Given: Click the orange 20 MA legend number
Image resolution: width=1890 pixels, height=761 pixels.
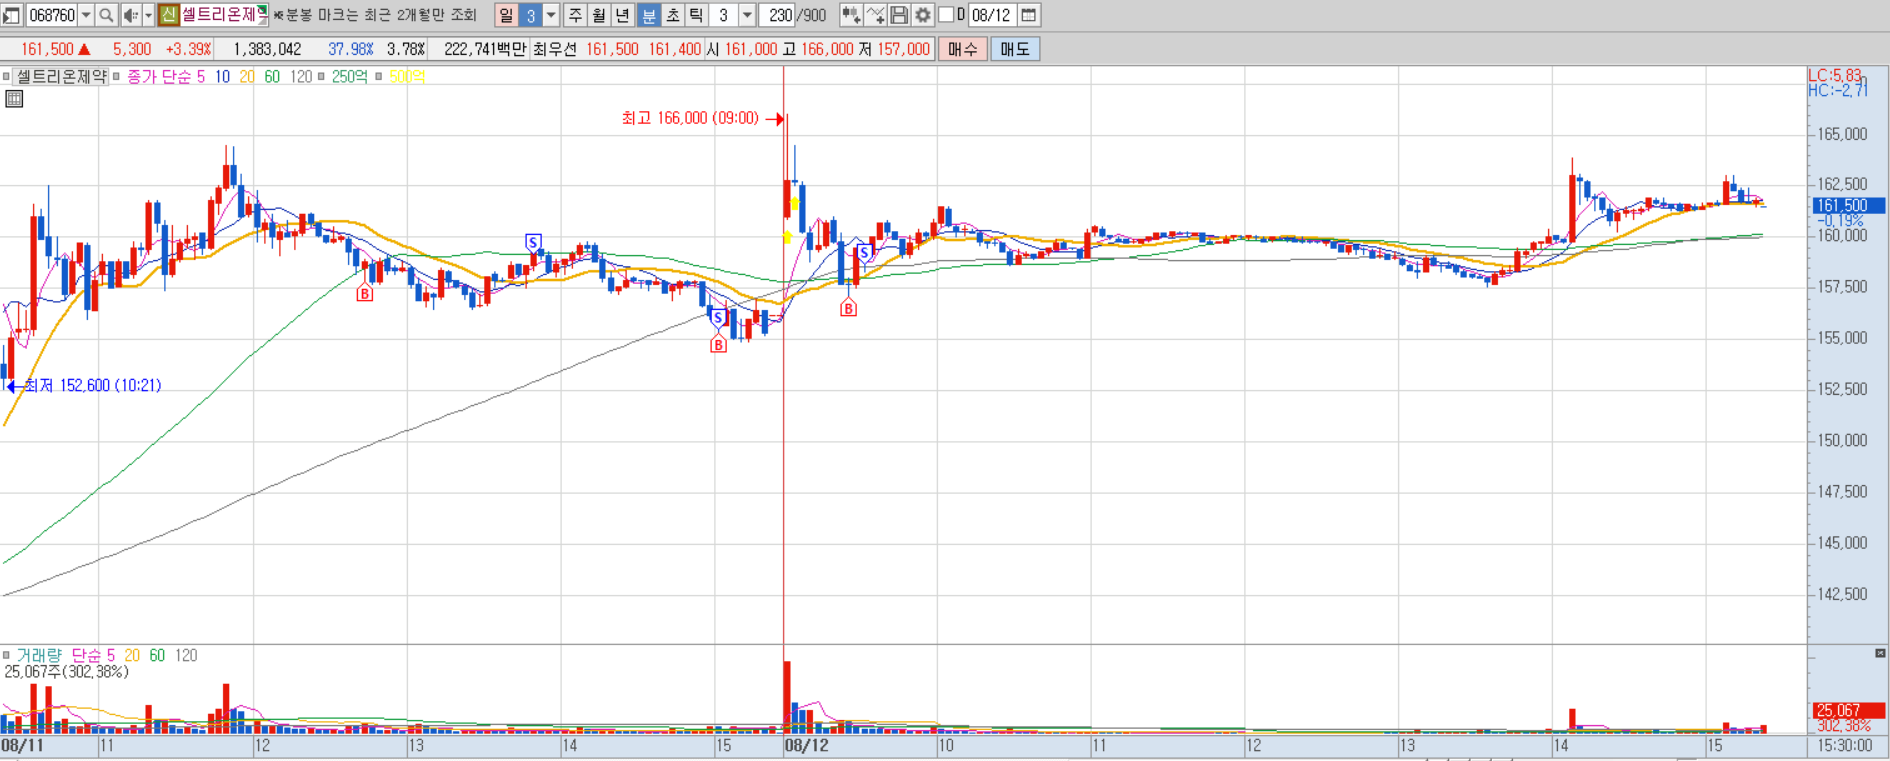Looking at the screenshot, I should tap(247, 76).
